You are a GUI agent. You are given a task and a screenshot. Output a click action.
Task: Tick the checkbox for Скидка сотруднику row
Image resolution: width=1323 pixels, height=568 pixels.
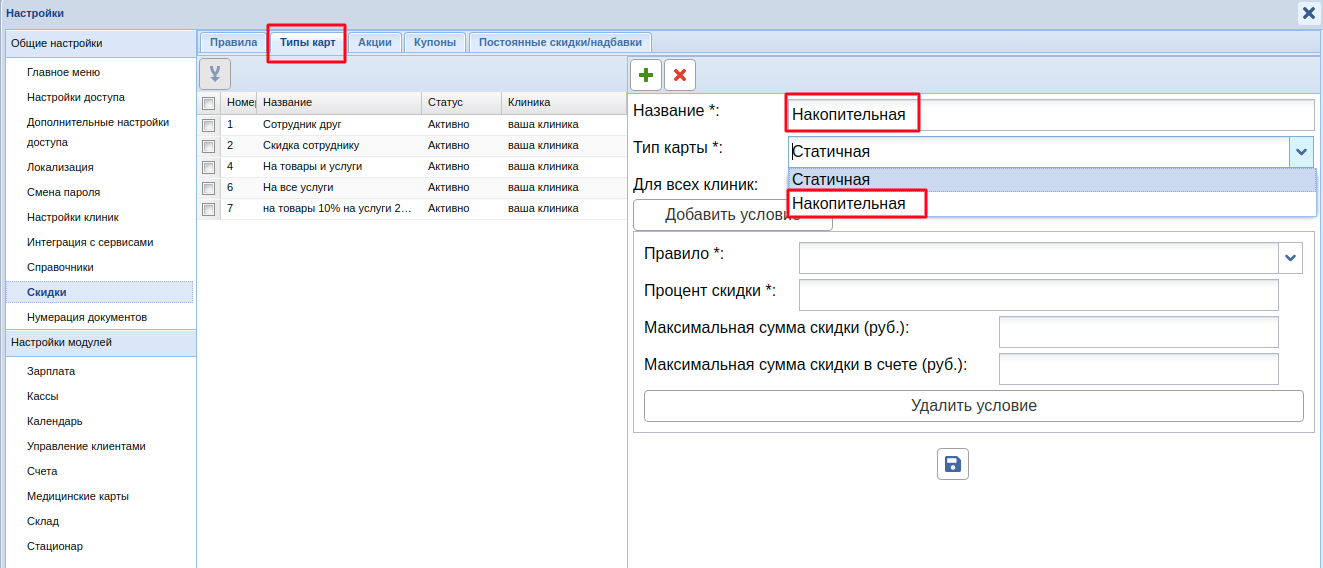point(208,146)
